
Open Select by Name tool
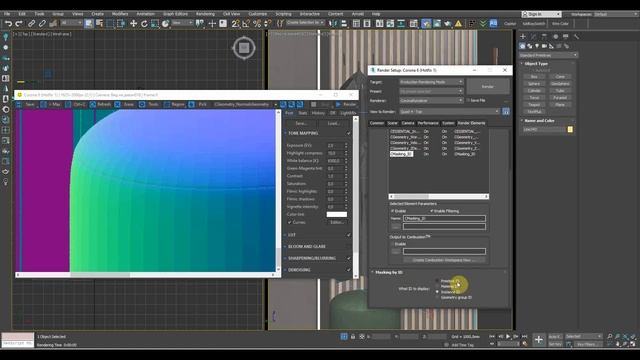pyautogui.click(x=99, y=24)
